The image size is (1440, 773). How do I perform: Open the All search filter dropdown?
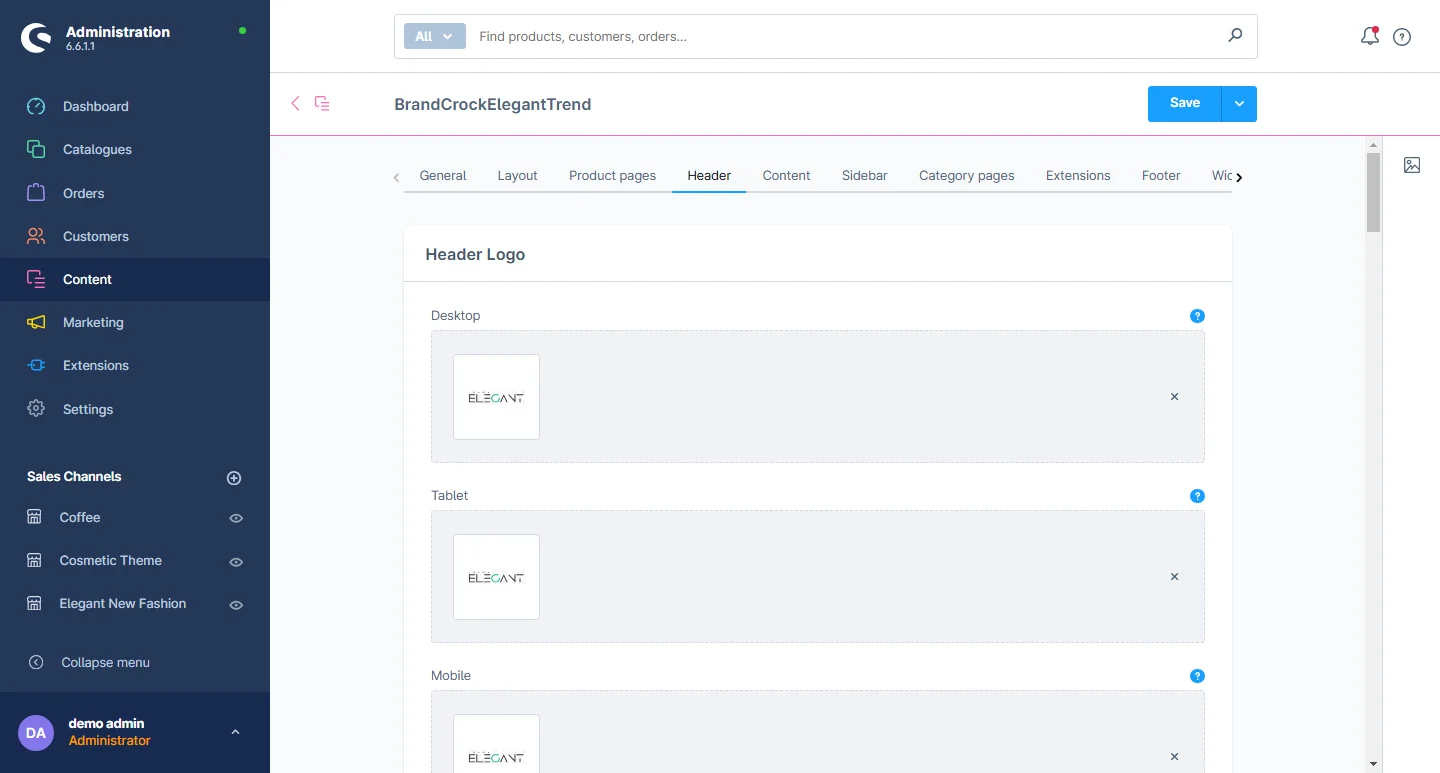click(434, 36)
